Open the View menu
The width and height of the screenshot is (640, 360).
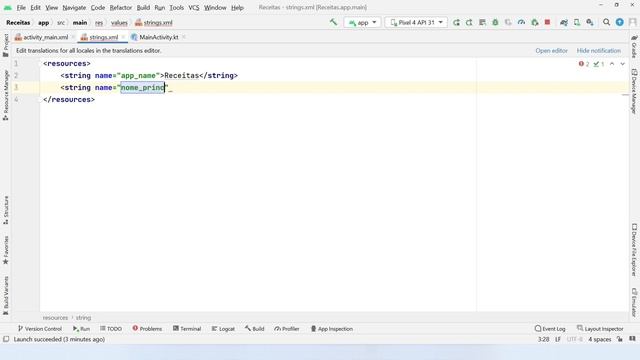[x=51, y=7]
